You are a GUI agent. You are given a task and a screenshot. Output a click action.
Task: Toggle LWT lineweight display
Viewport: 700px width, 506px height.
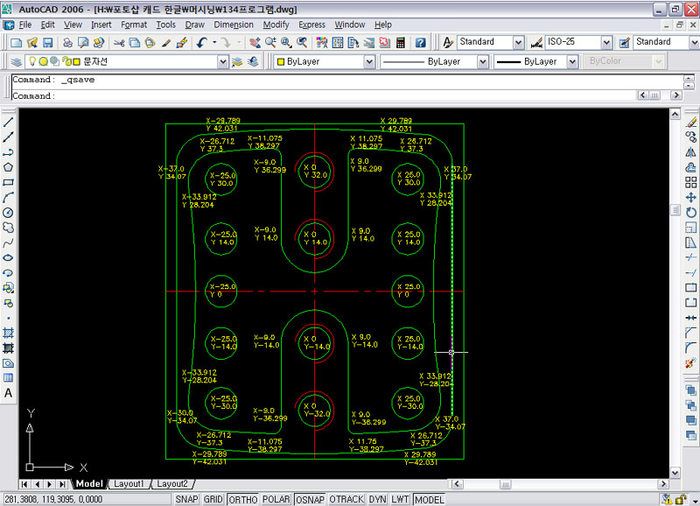pyautogui.click(x=400, y=499)
